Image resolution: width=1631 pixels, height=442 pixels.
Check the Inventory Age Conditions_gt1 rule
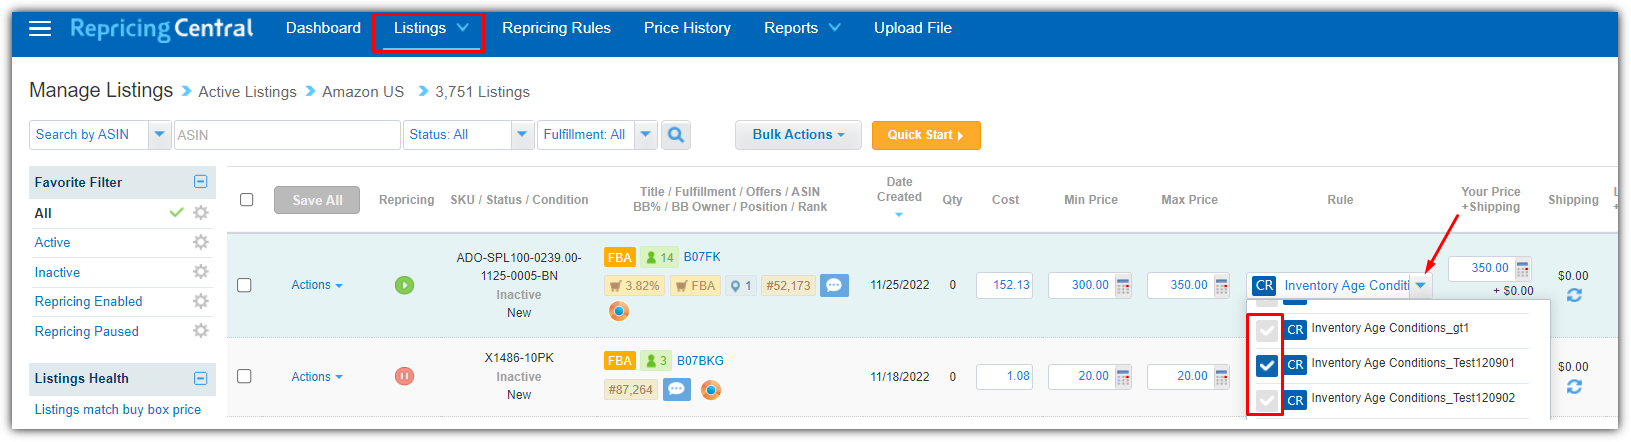(1266, 329)
